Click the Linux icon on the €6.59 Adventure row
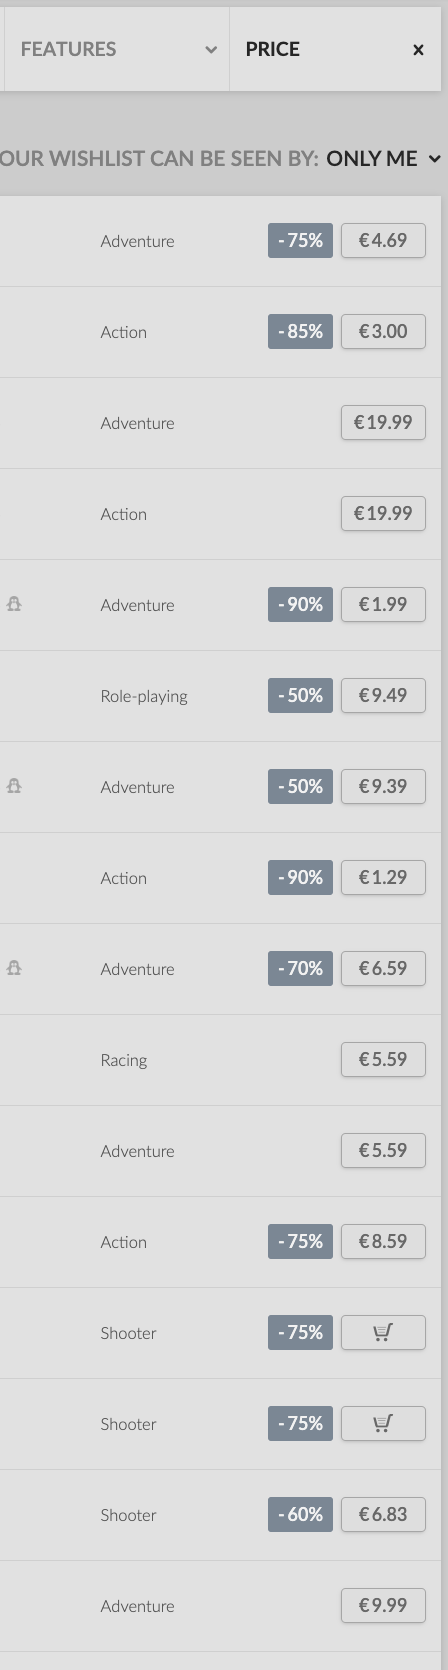The width and height of the screenshot is (448, 1670). (x=14, y=968)
